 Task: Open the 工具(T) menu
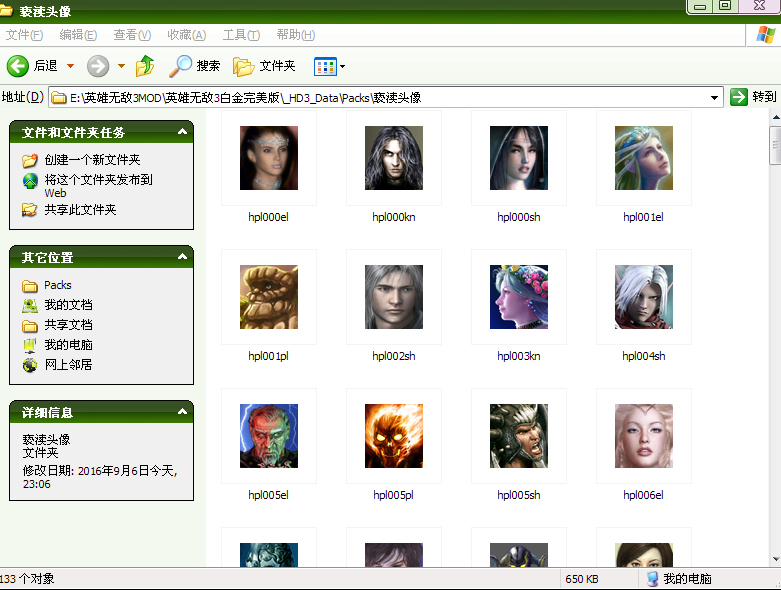(241, 35)
